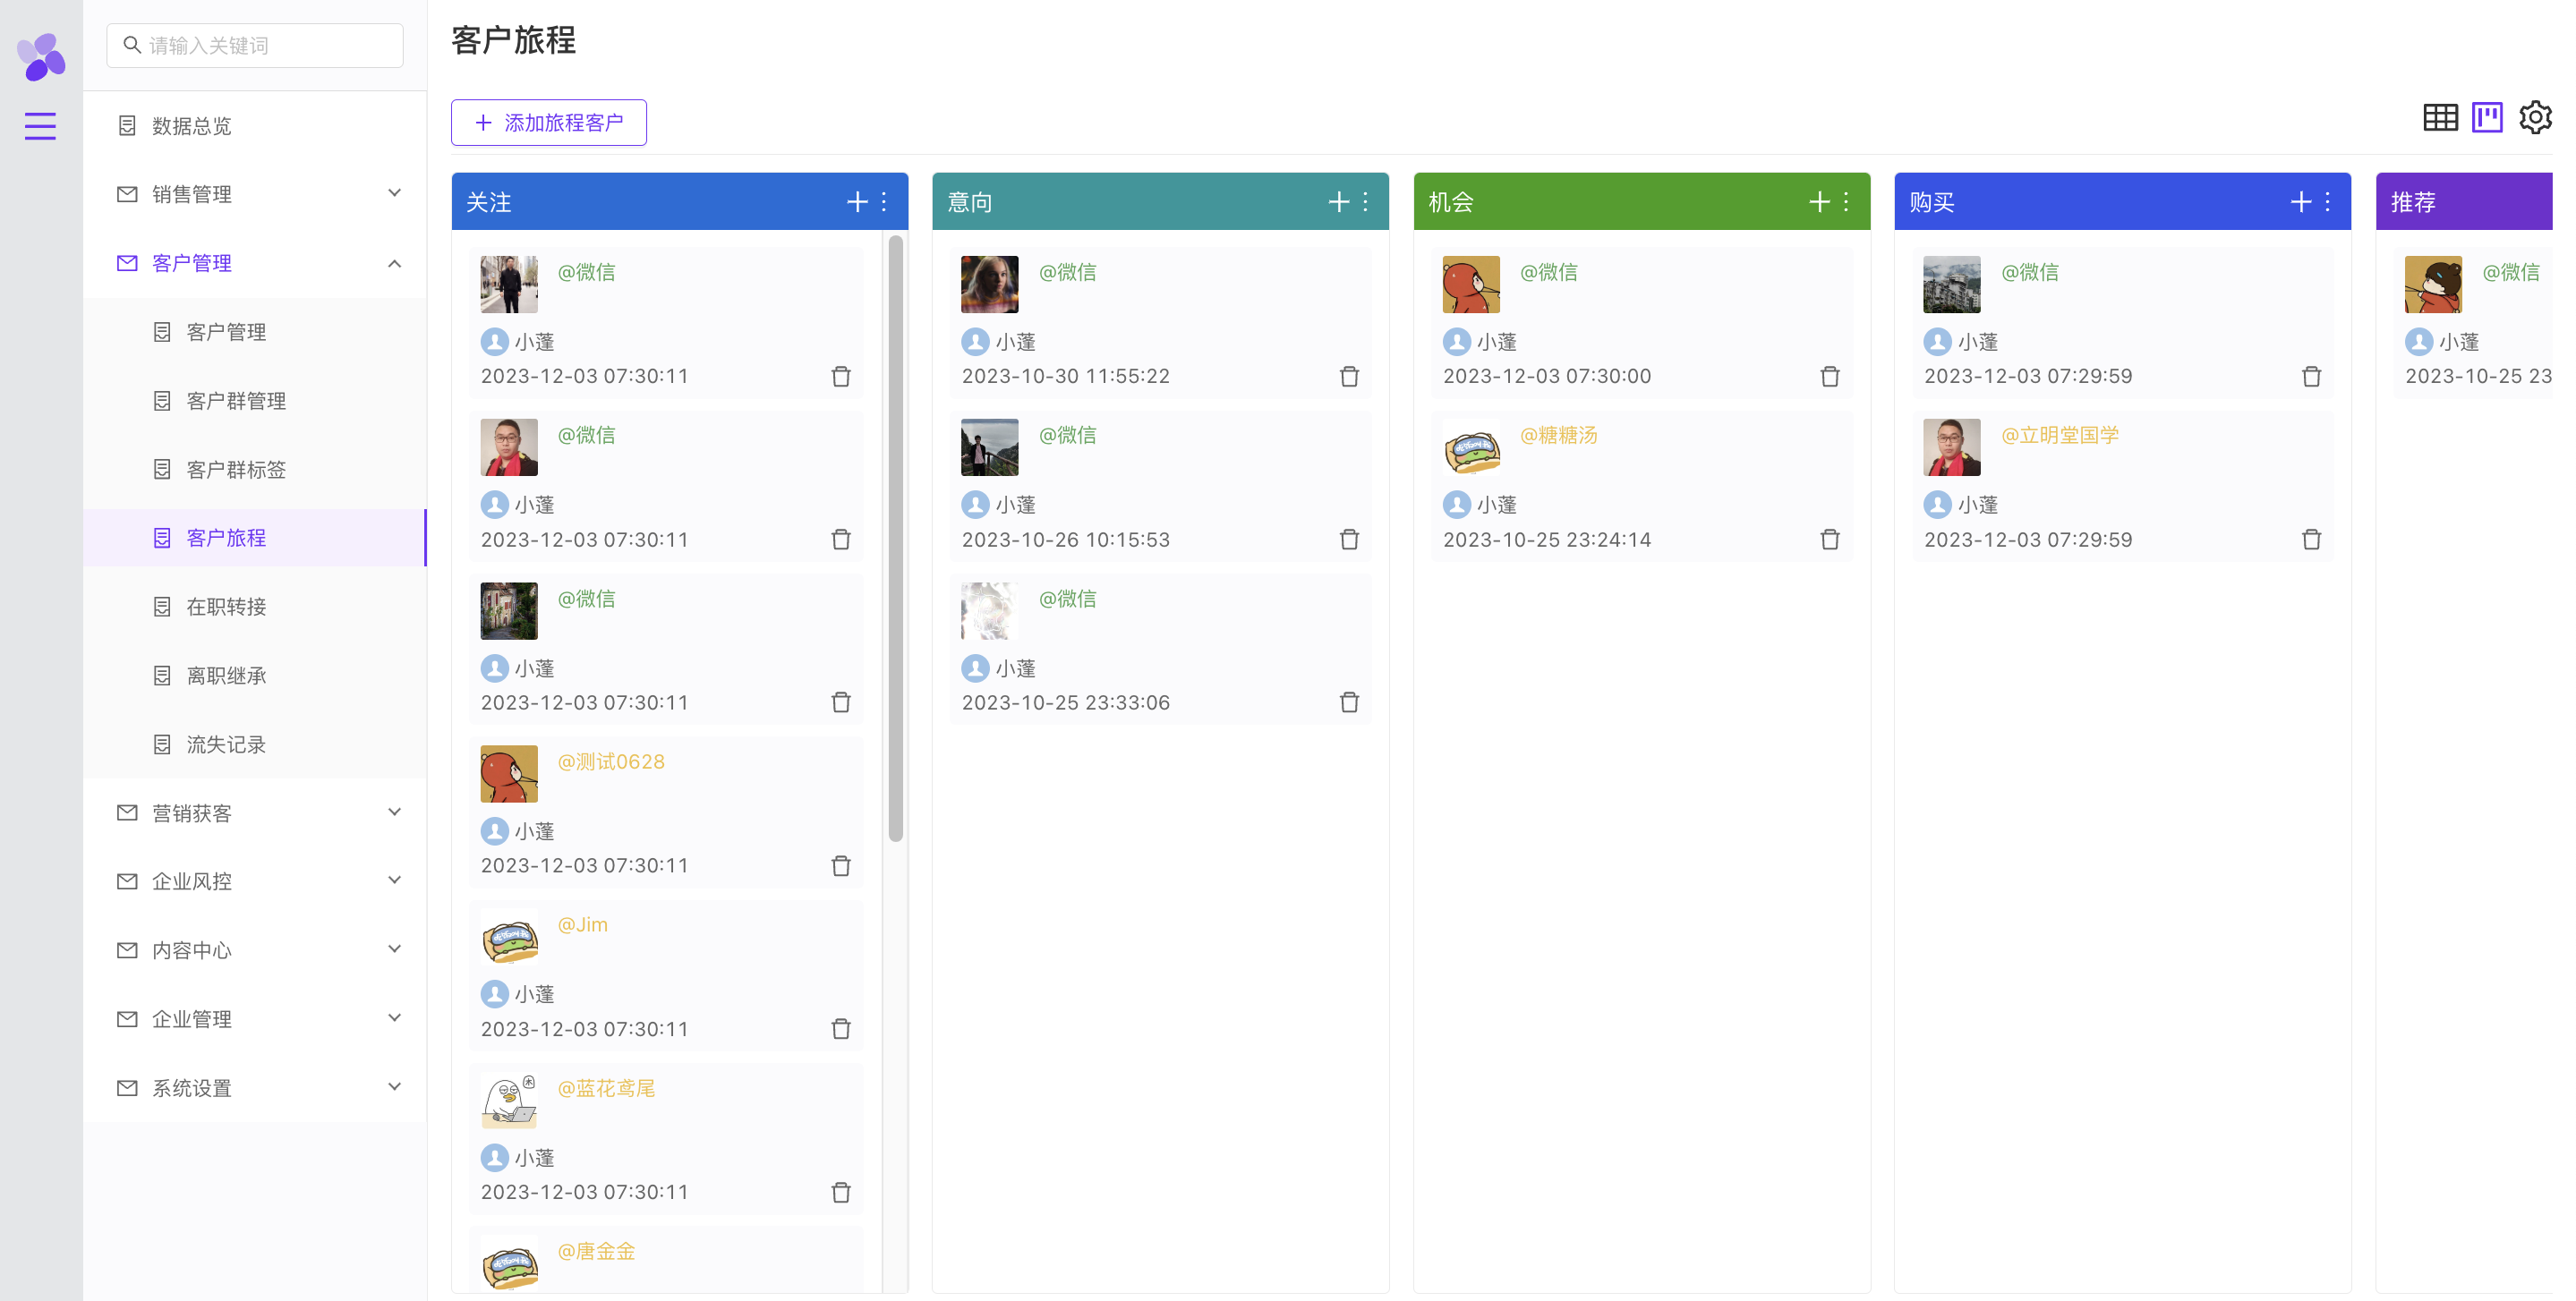This screenshot has height=1301, width=2576.
Task: Click keyword search input field
Action: (255, 45)
